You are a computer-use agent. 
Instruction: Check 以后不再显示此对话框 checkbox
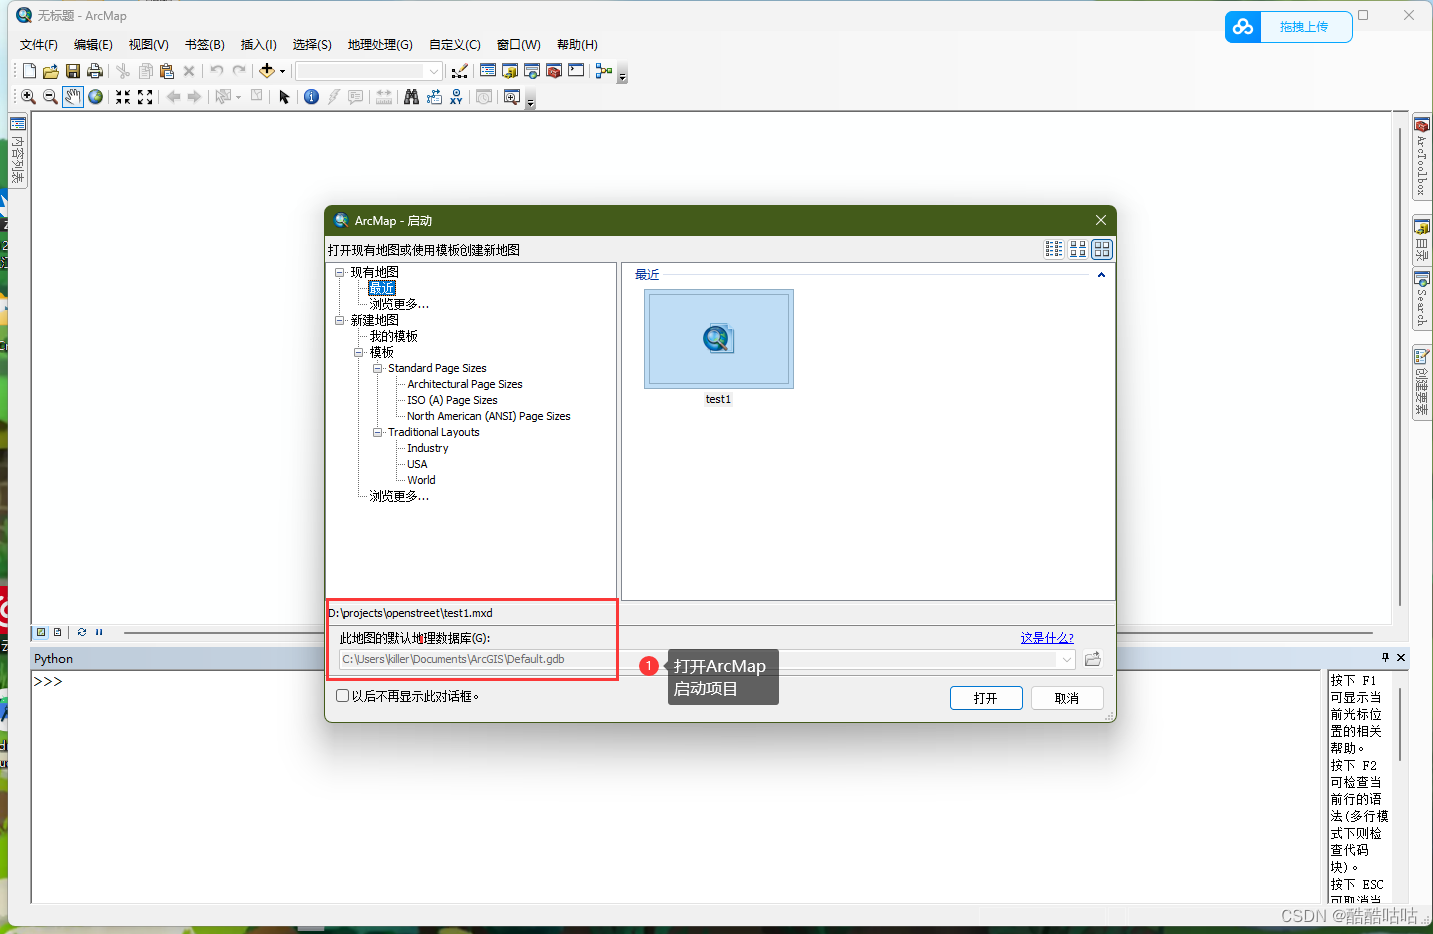point(342,696)
